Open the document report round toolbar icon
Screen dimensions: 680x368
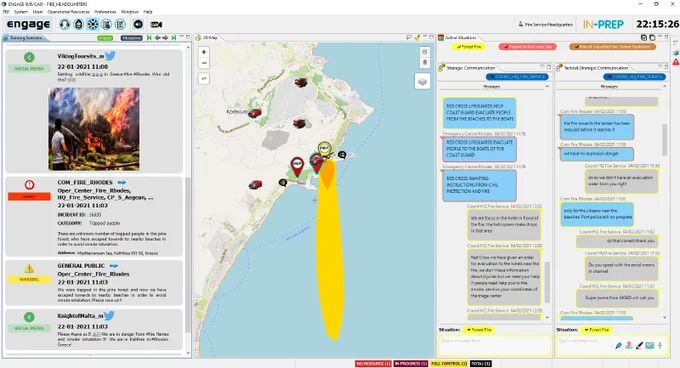pos(120,24)
